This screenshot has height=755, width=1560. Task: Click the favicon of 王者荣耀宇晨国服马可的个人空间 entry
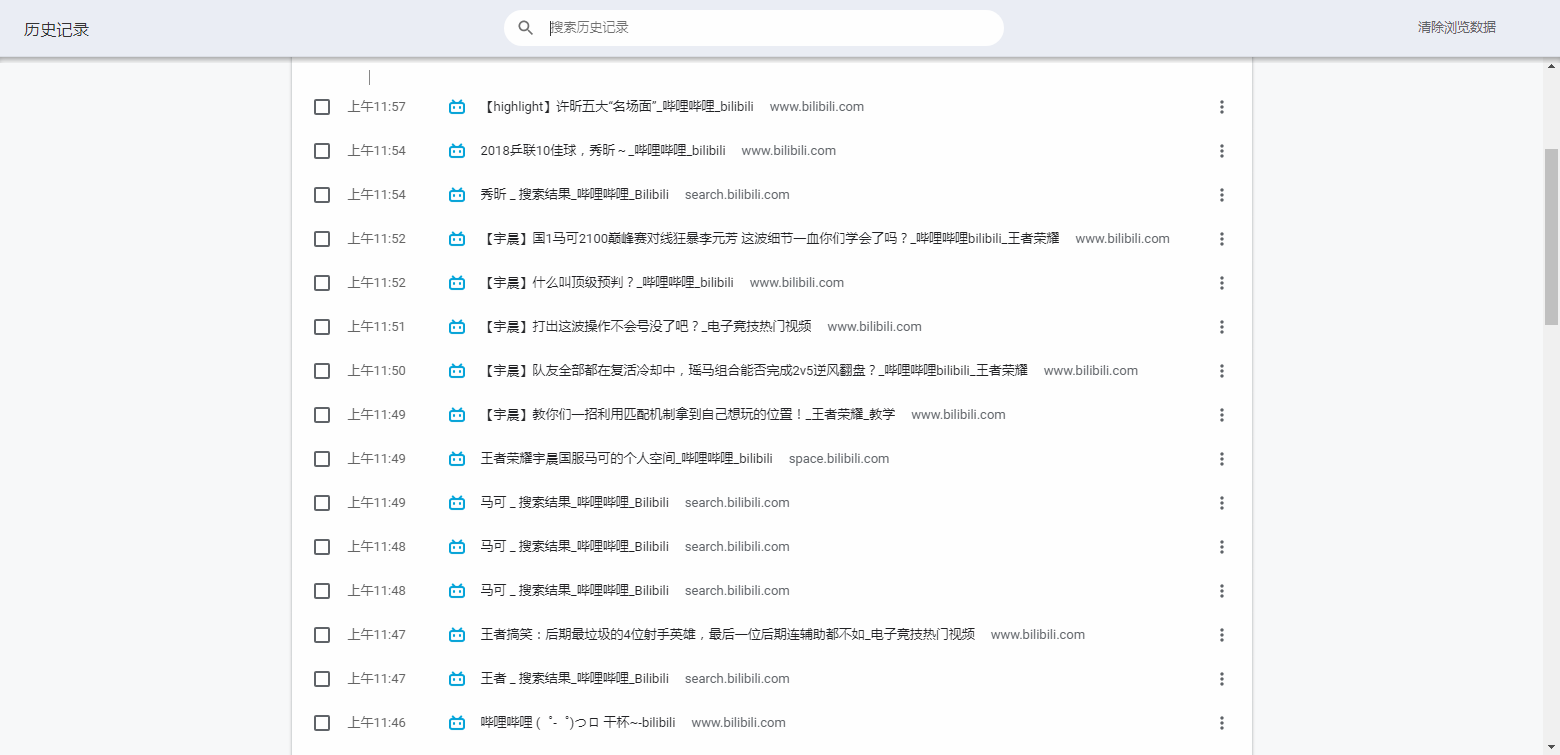pos(457,459)
